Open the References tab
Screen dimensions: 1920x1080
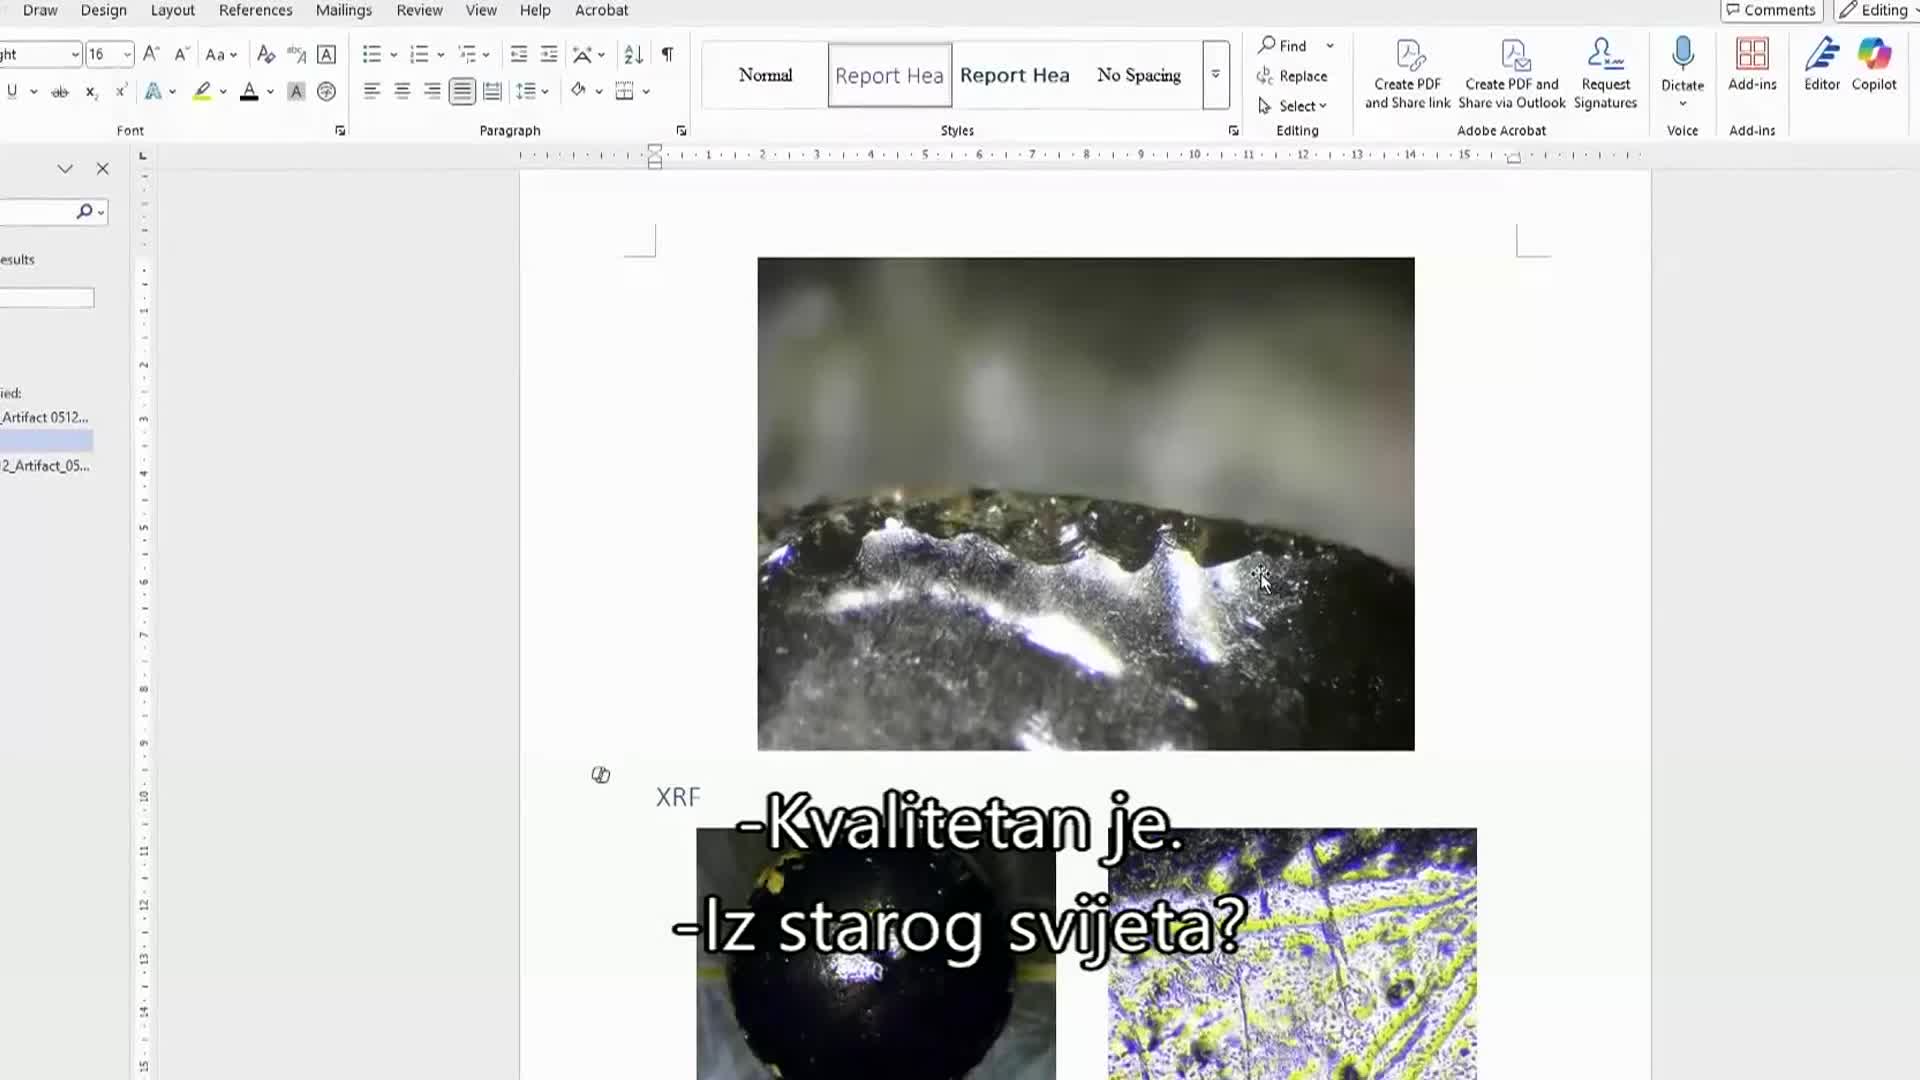255,10
